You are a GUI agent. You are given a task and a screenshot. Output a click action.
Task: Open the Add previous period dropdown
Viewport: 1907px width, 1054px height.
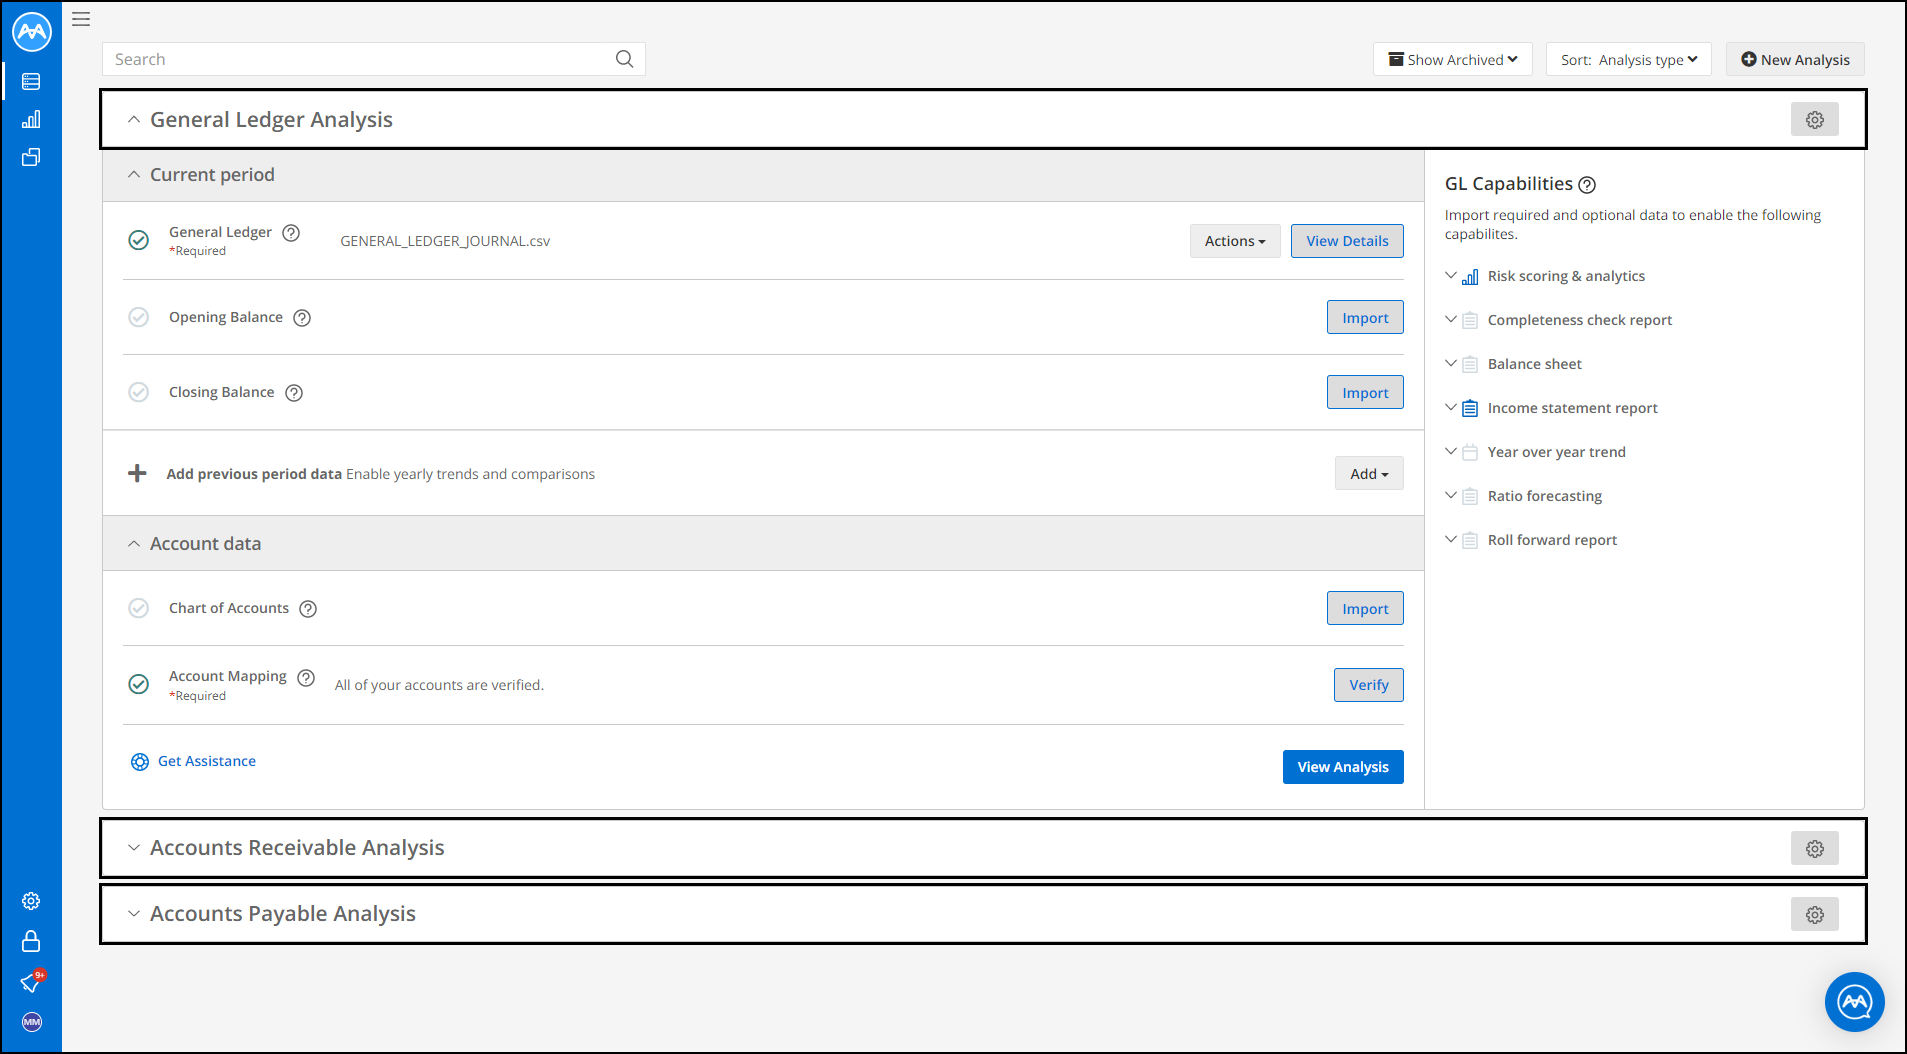tap(1369, 474)
